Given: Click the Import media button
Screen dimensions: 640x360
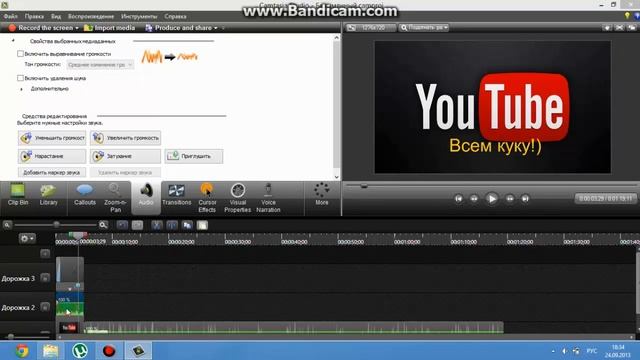Looking at the screenshot, I should [109, 28].
